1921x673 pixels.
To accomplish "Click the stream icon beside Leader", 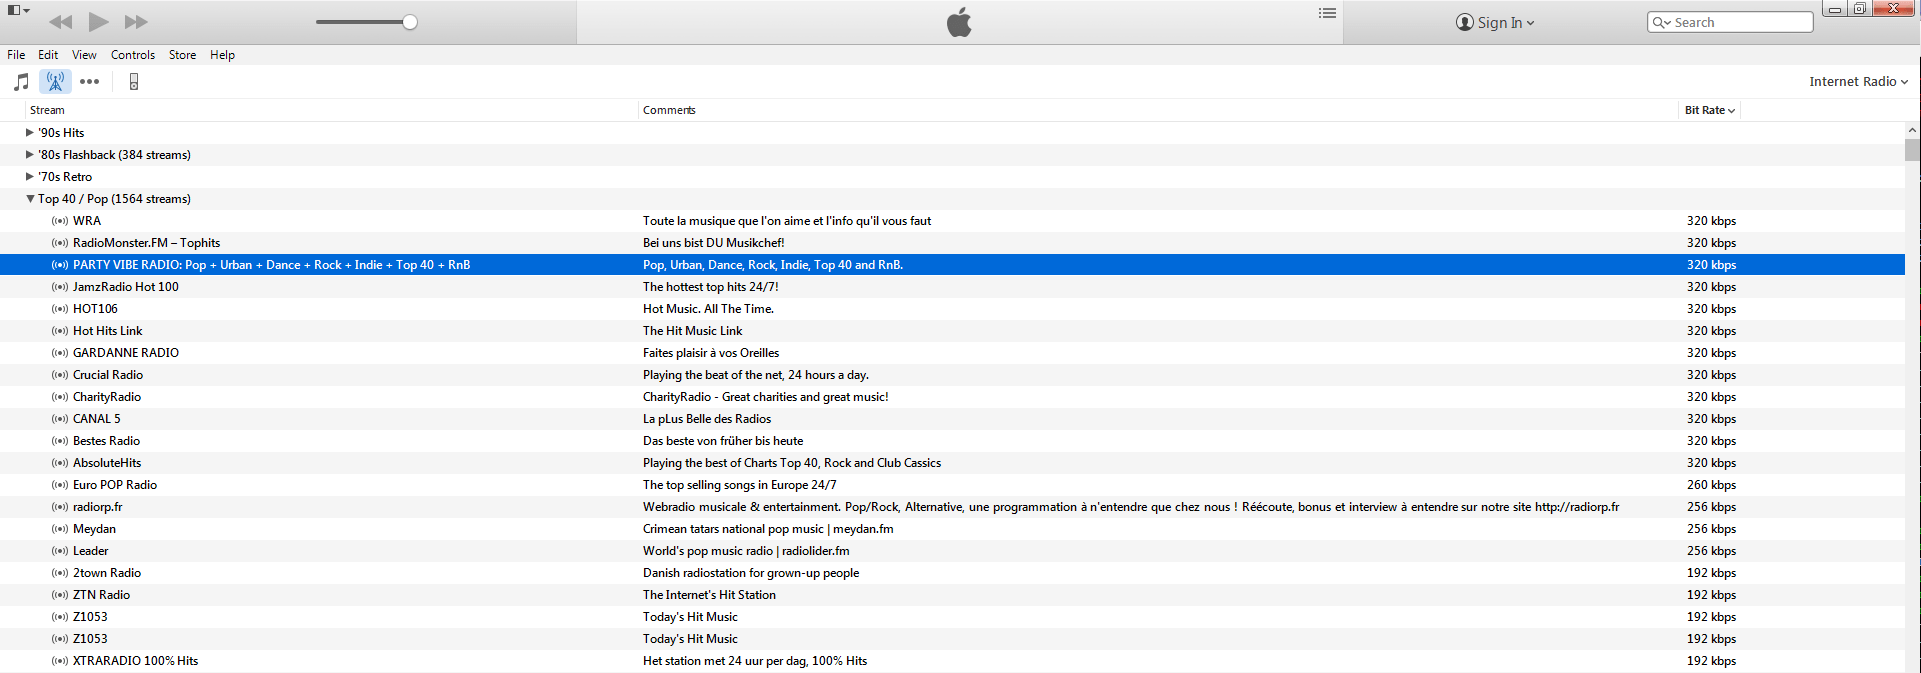I will click(60, 551).
